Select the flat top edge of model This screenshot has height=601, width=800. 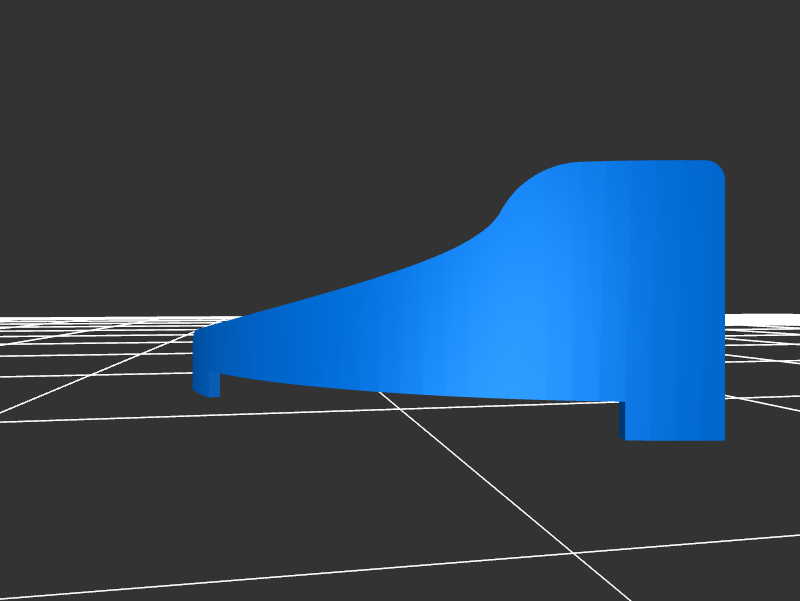640,162
